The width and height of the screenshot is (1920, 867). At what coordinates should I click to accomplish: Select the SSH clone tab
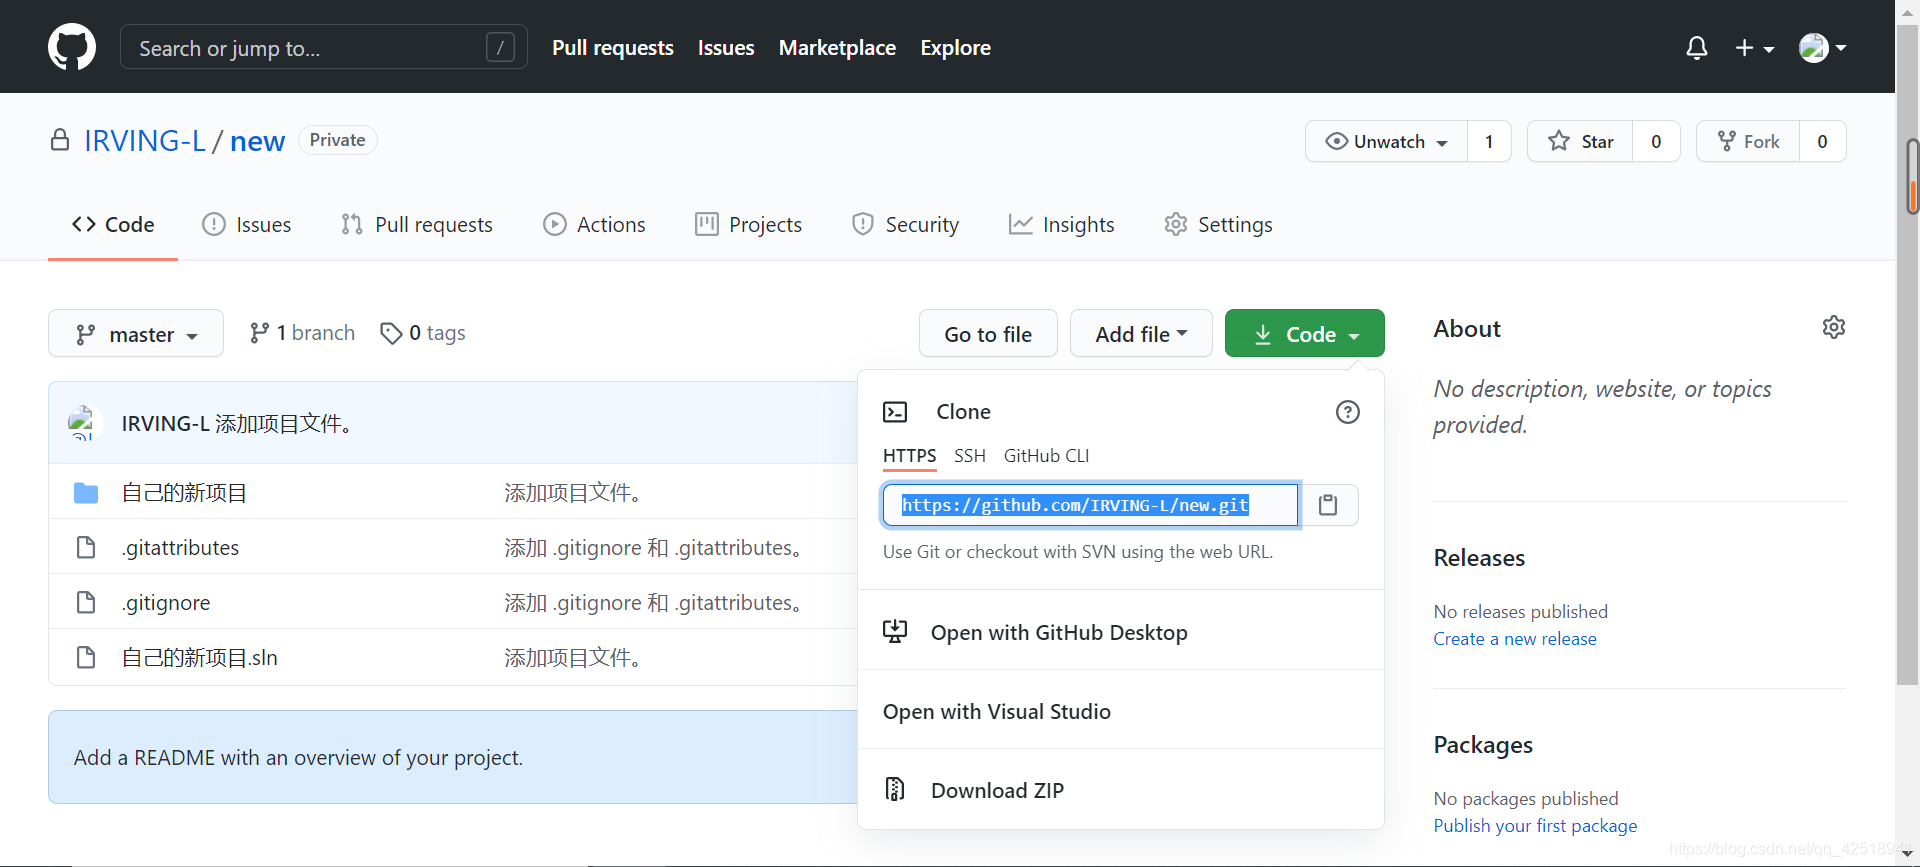click(970, 456)
